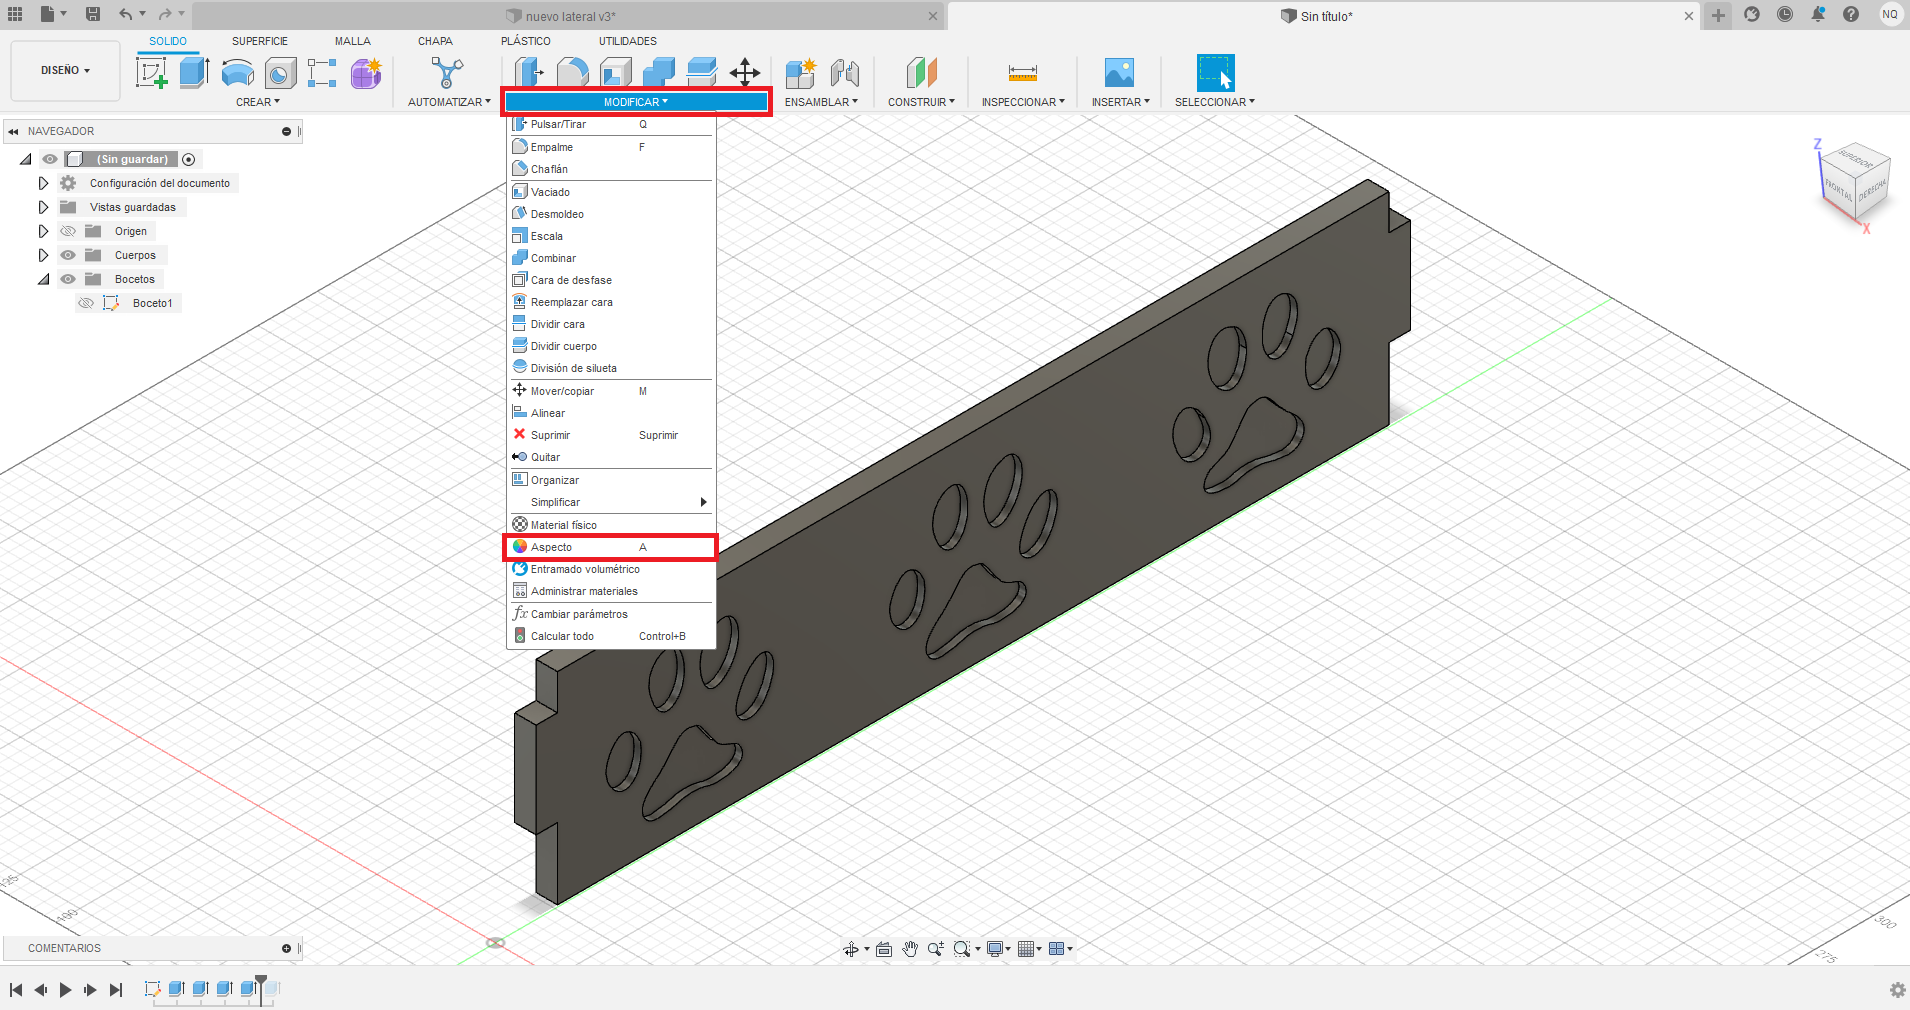The image size is (1910, 1010).
Task: Expand the Origen tree node
Action: pos(43,231)
